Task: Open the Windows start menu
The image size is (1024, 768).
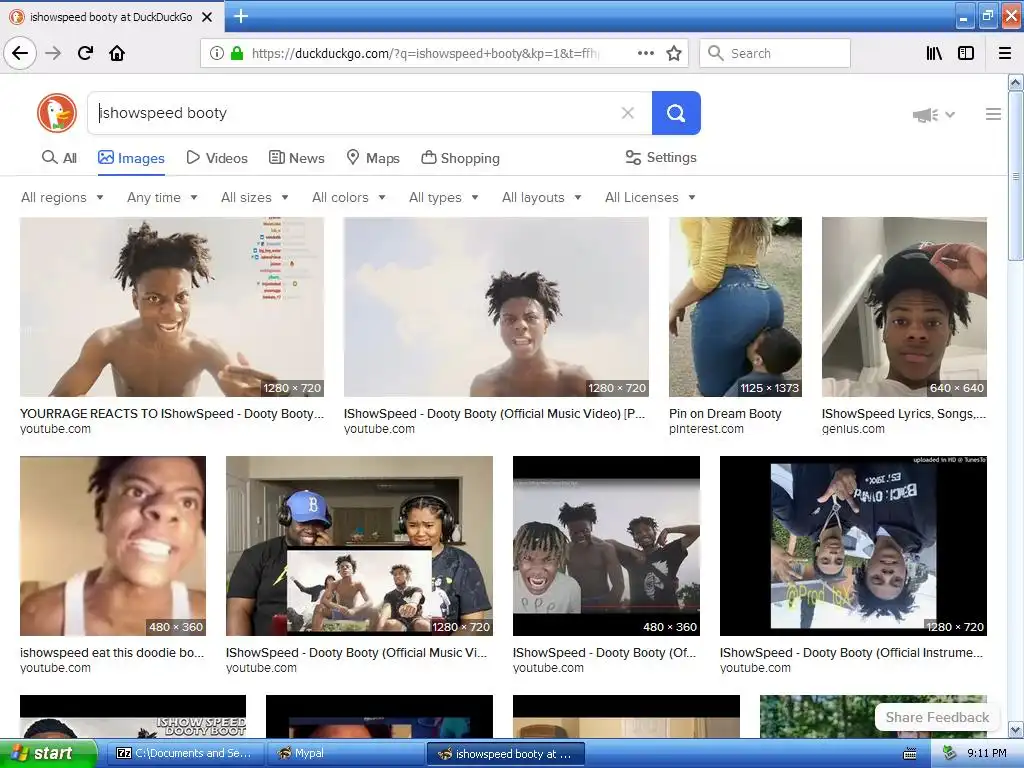Action: 48,754
